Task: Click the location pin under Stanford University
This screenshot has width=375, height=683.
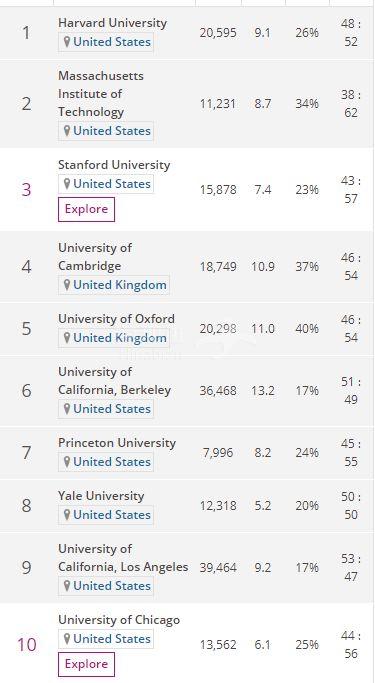Action: (67, 184)
